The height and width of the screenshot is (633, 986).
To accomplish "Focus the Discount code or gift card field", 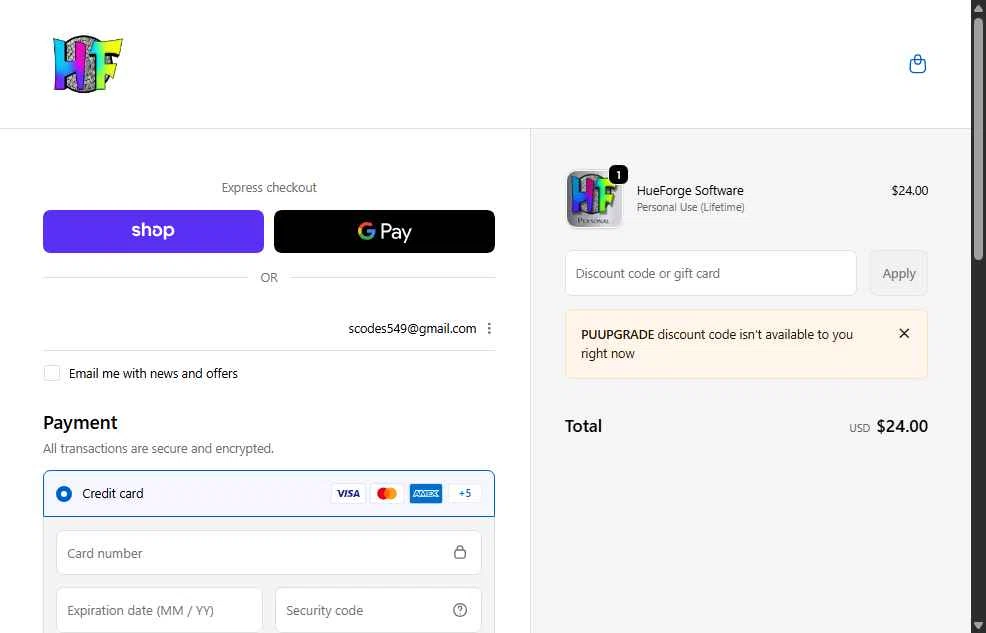I will pyautogui.click(x=711, y=273).
